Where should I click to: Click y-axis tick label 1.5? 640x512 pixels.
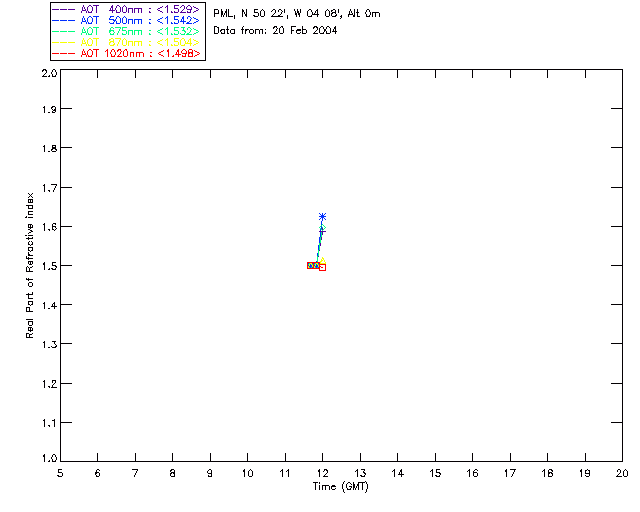49,266
